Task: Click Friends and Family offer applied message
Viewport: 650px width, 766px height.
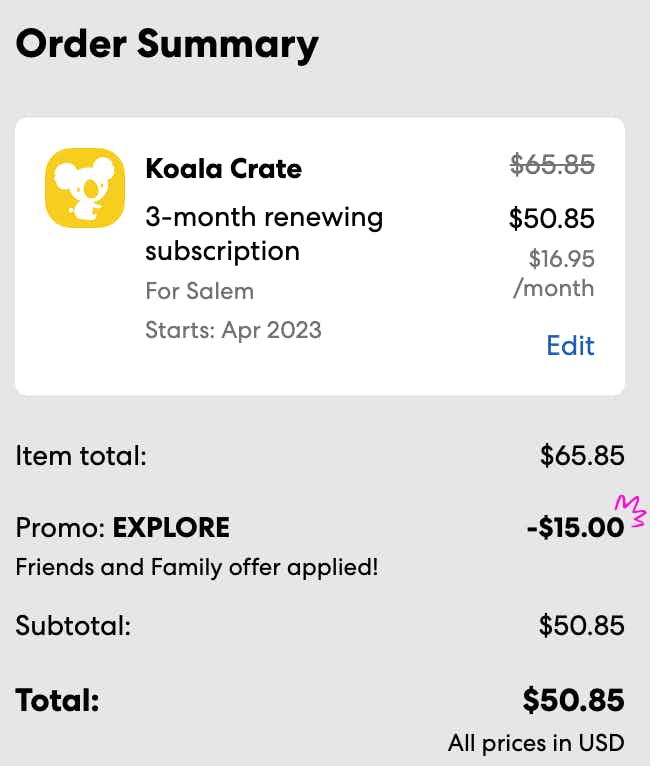Action: pos(197,568)
